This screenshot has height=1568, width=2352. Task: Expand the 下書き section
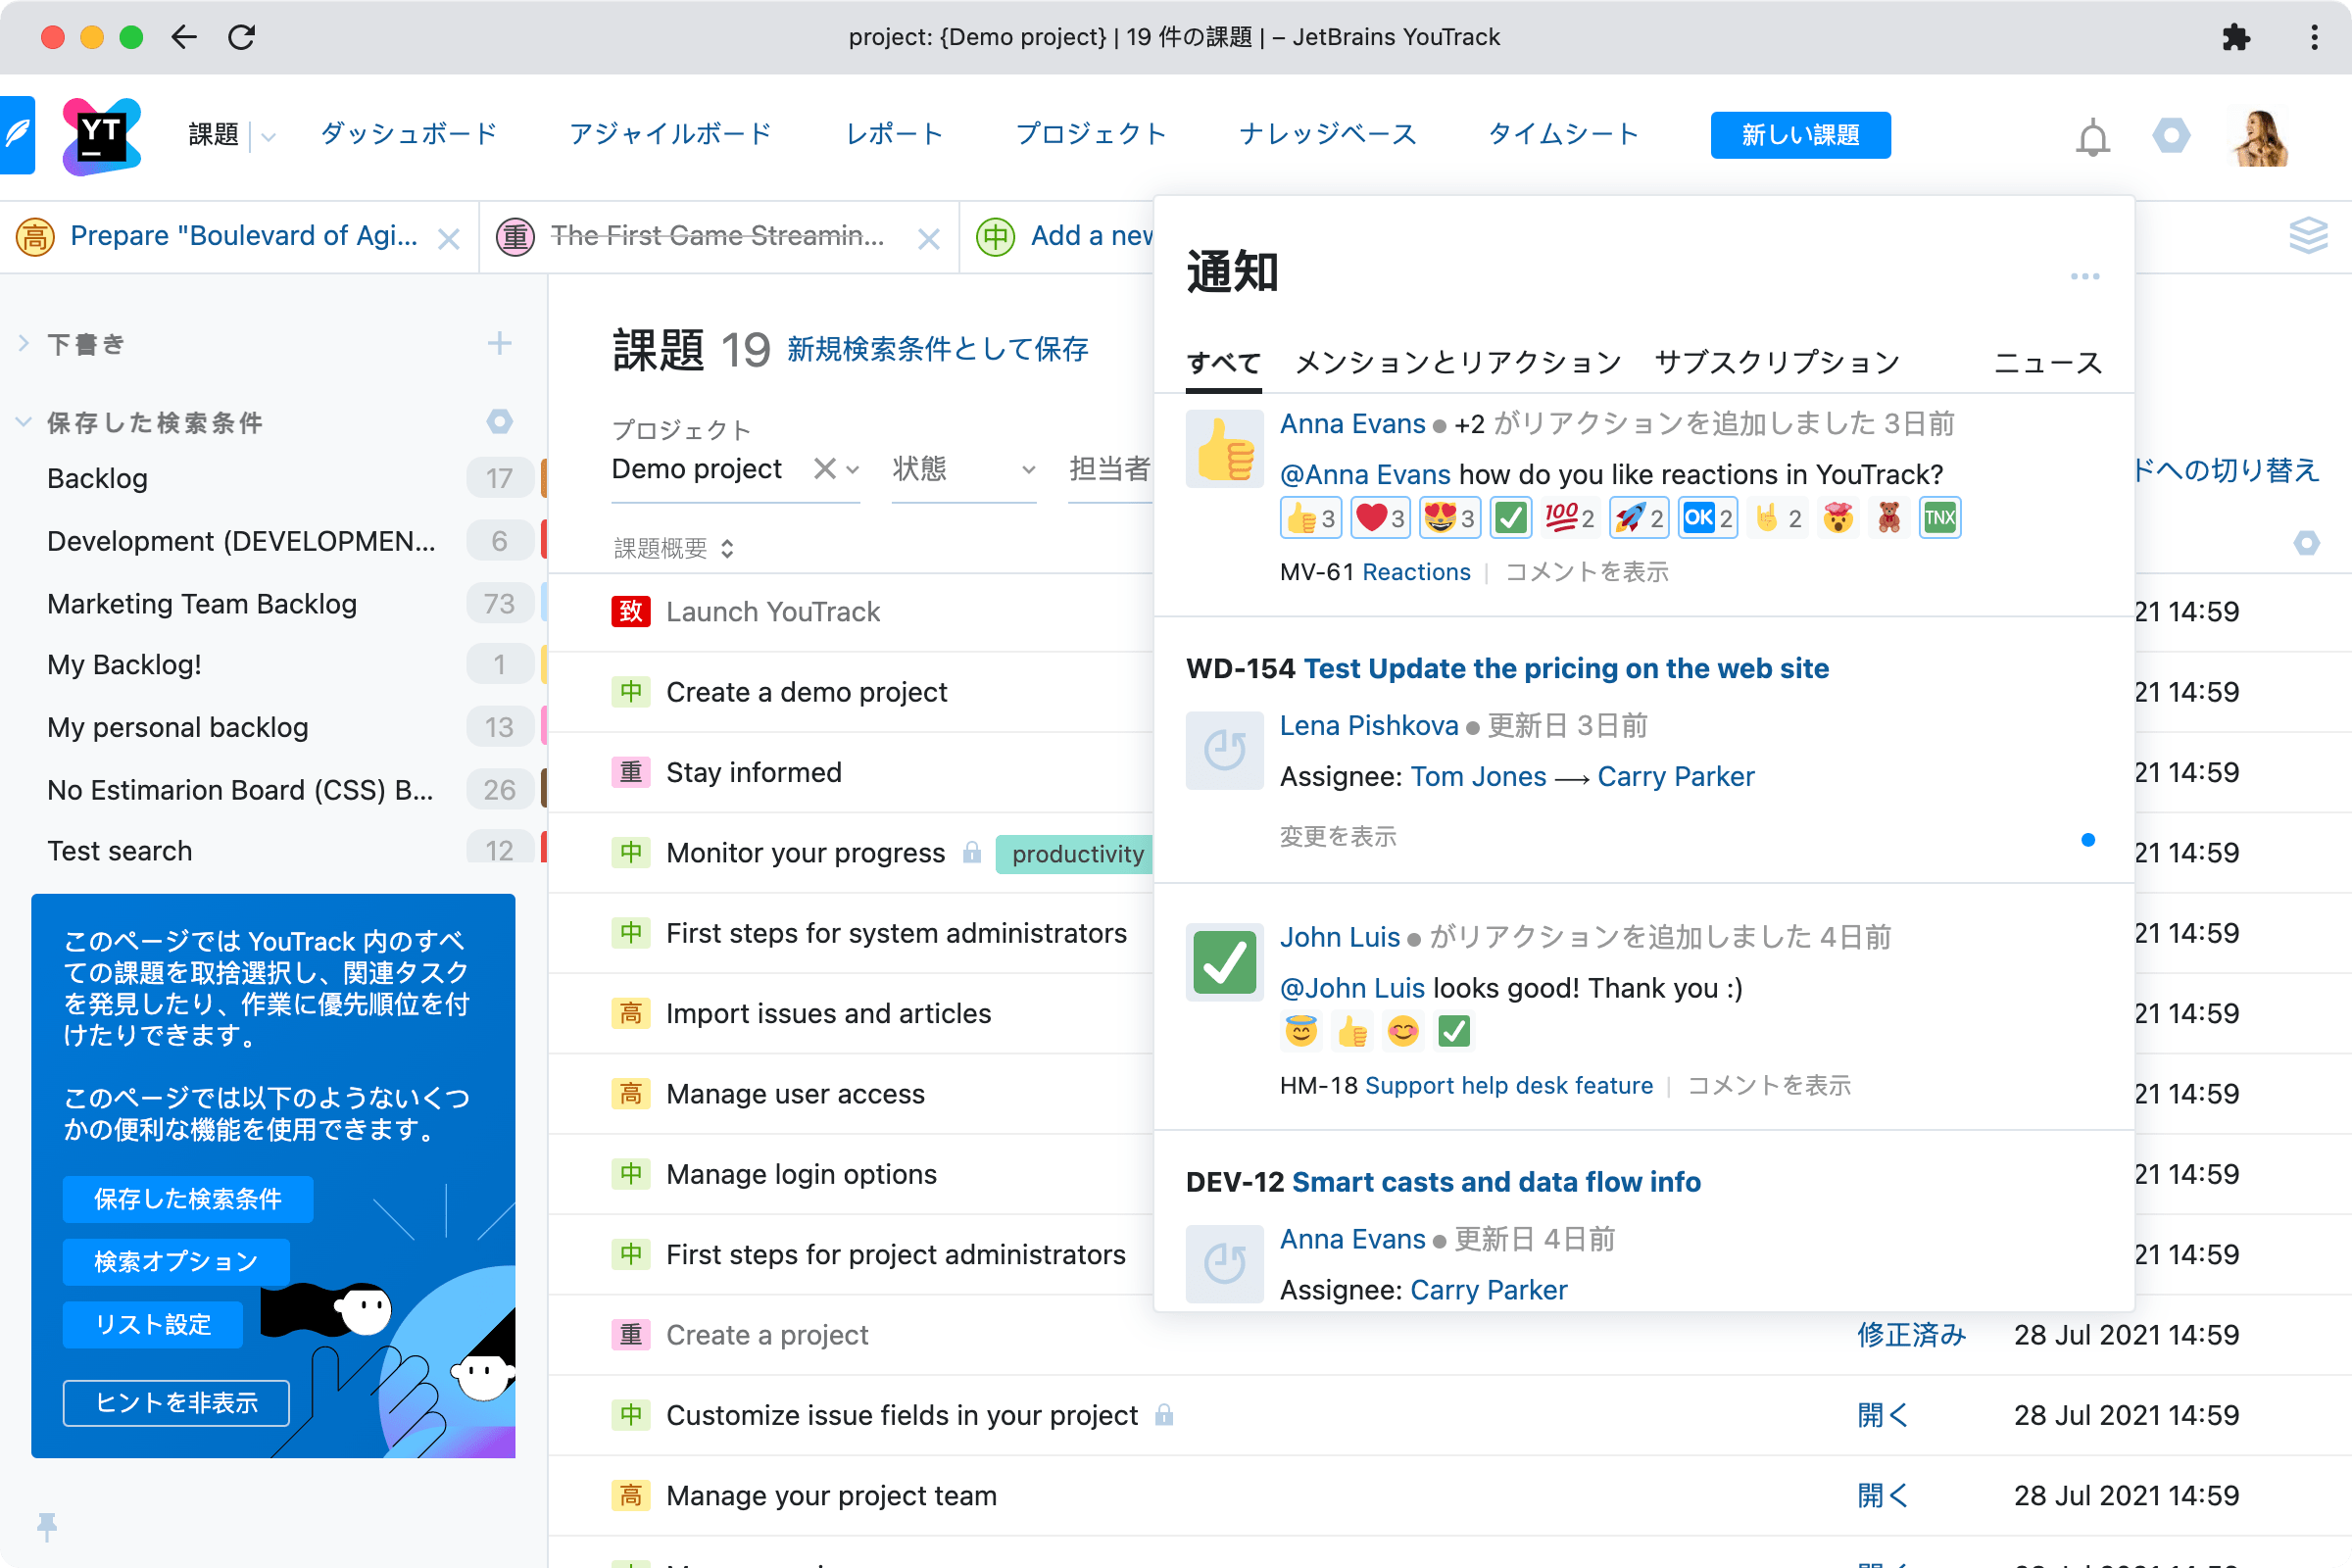click(24, 344)
